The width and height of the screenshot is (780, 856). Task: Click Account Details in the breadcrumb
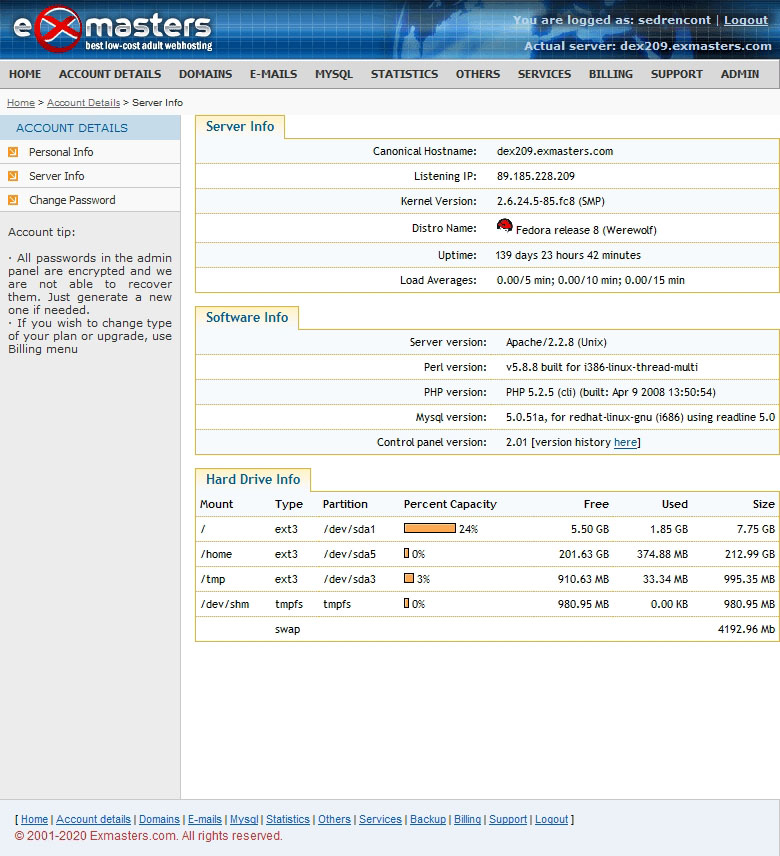pos(83,103)
